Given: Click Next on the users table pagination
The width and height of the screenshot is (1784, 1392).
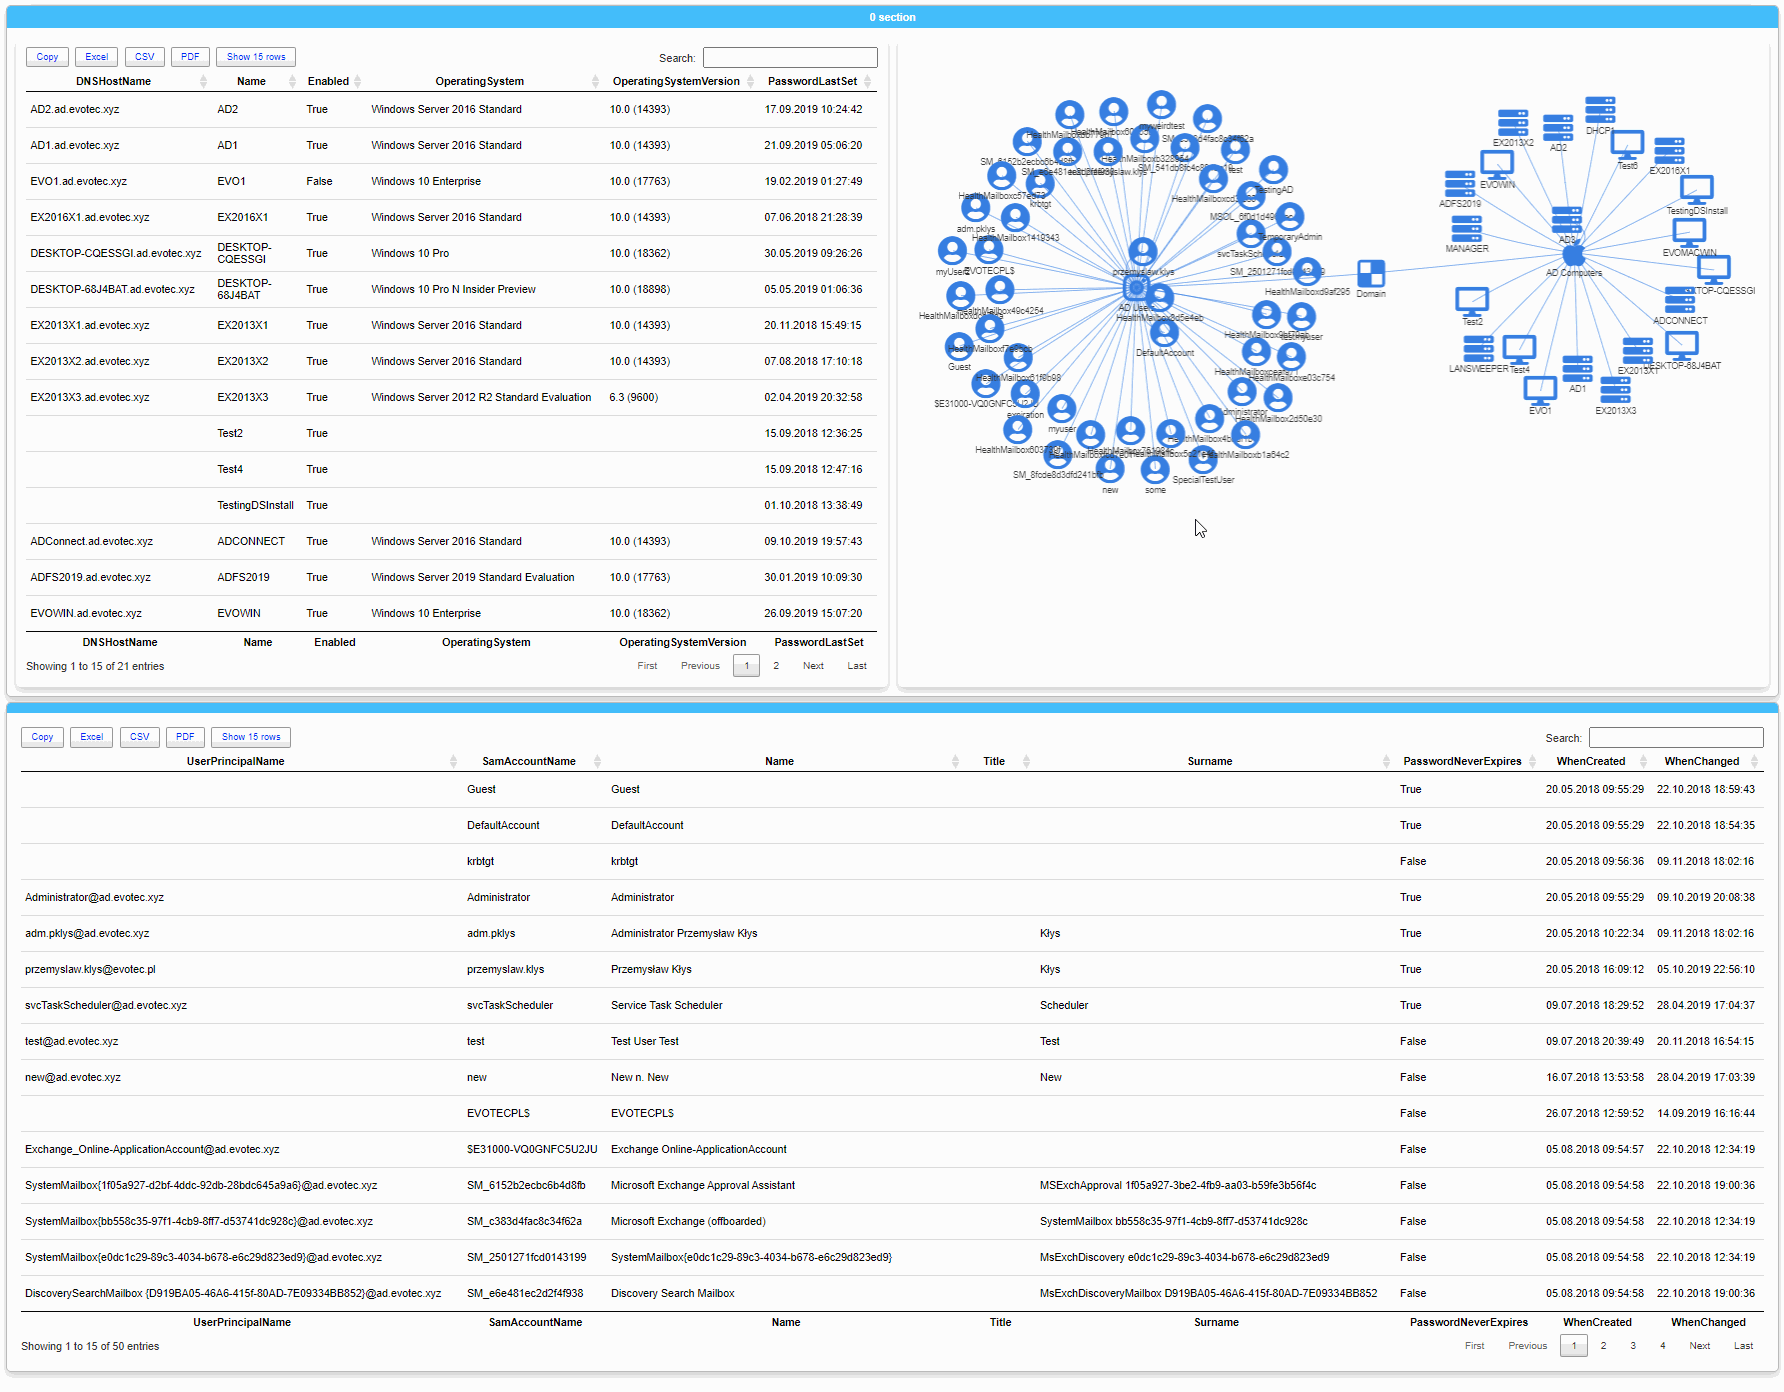Looking at the screenshot, I should (1700, 1345).
